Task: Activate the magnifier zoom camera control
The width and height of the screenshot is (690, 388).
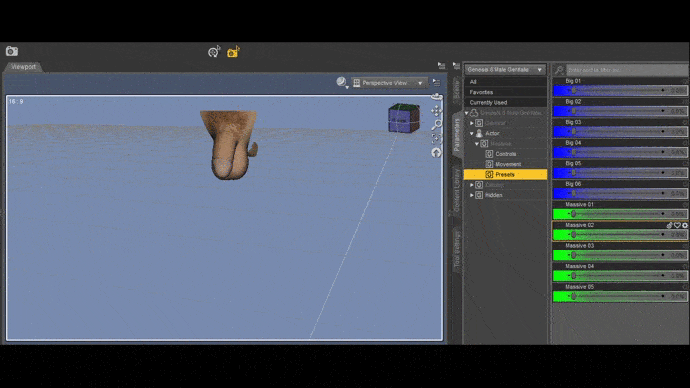Action: pyautogui.click(x=436, y=125)
